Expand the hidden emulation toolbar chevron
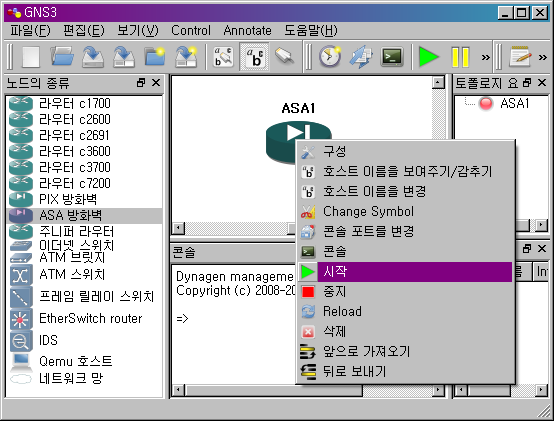 coord(486,57)
